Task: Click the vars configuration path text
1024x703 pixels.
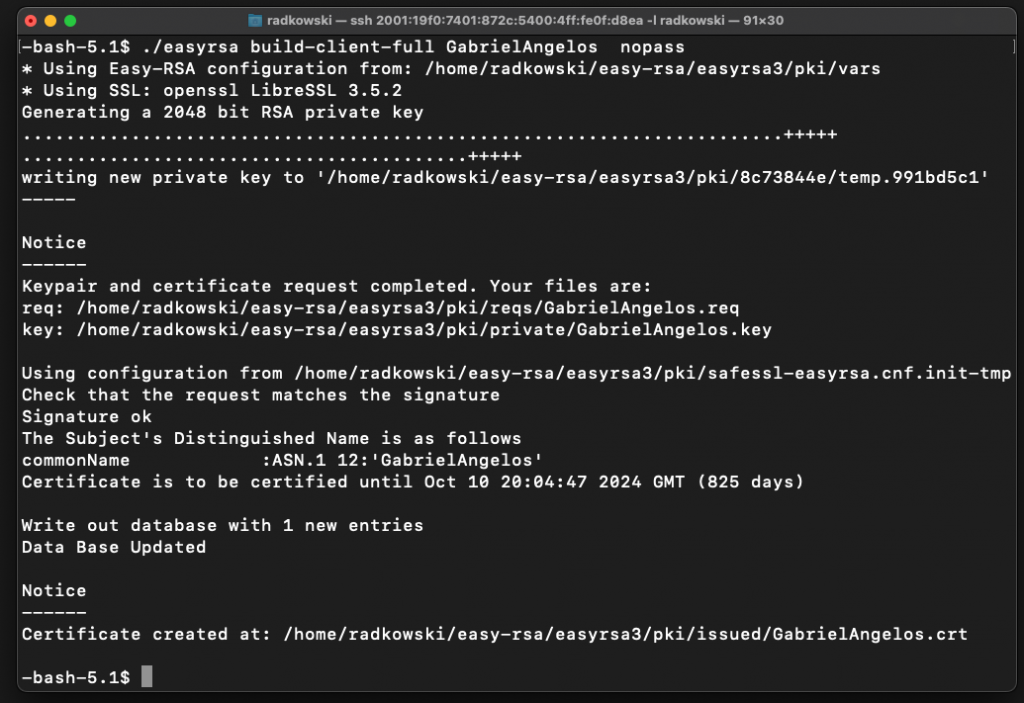Action: click(652, 69)
